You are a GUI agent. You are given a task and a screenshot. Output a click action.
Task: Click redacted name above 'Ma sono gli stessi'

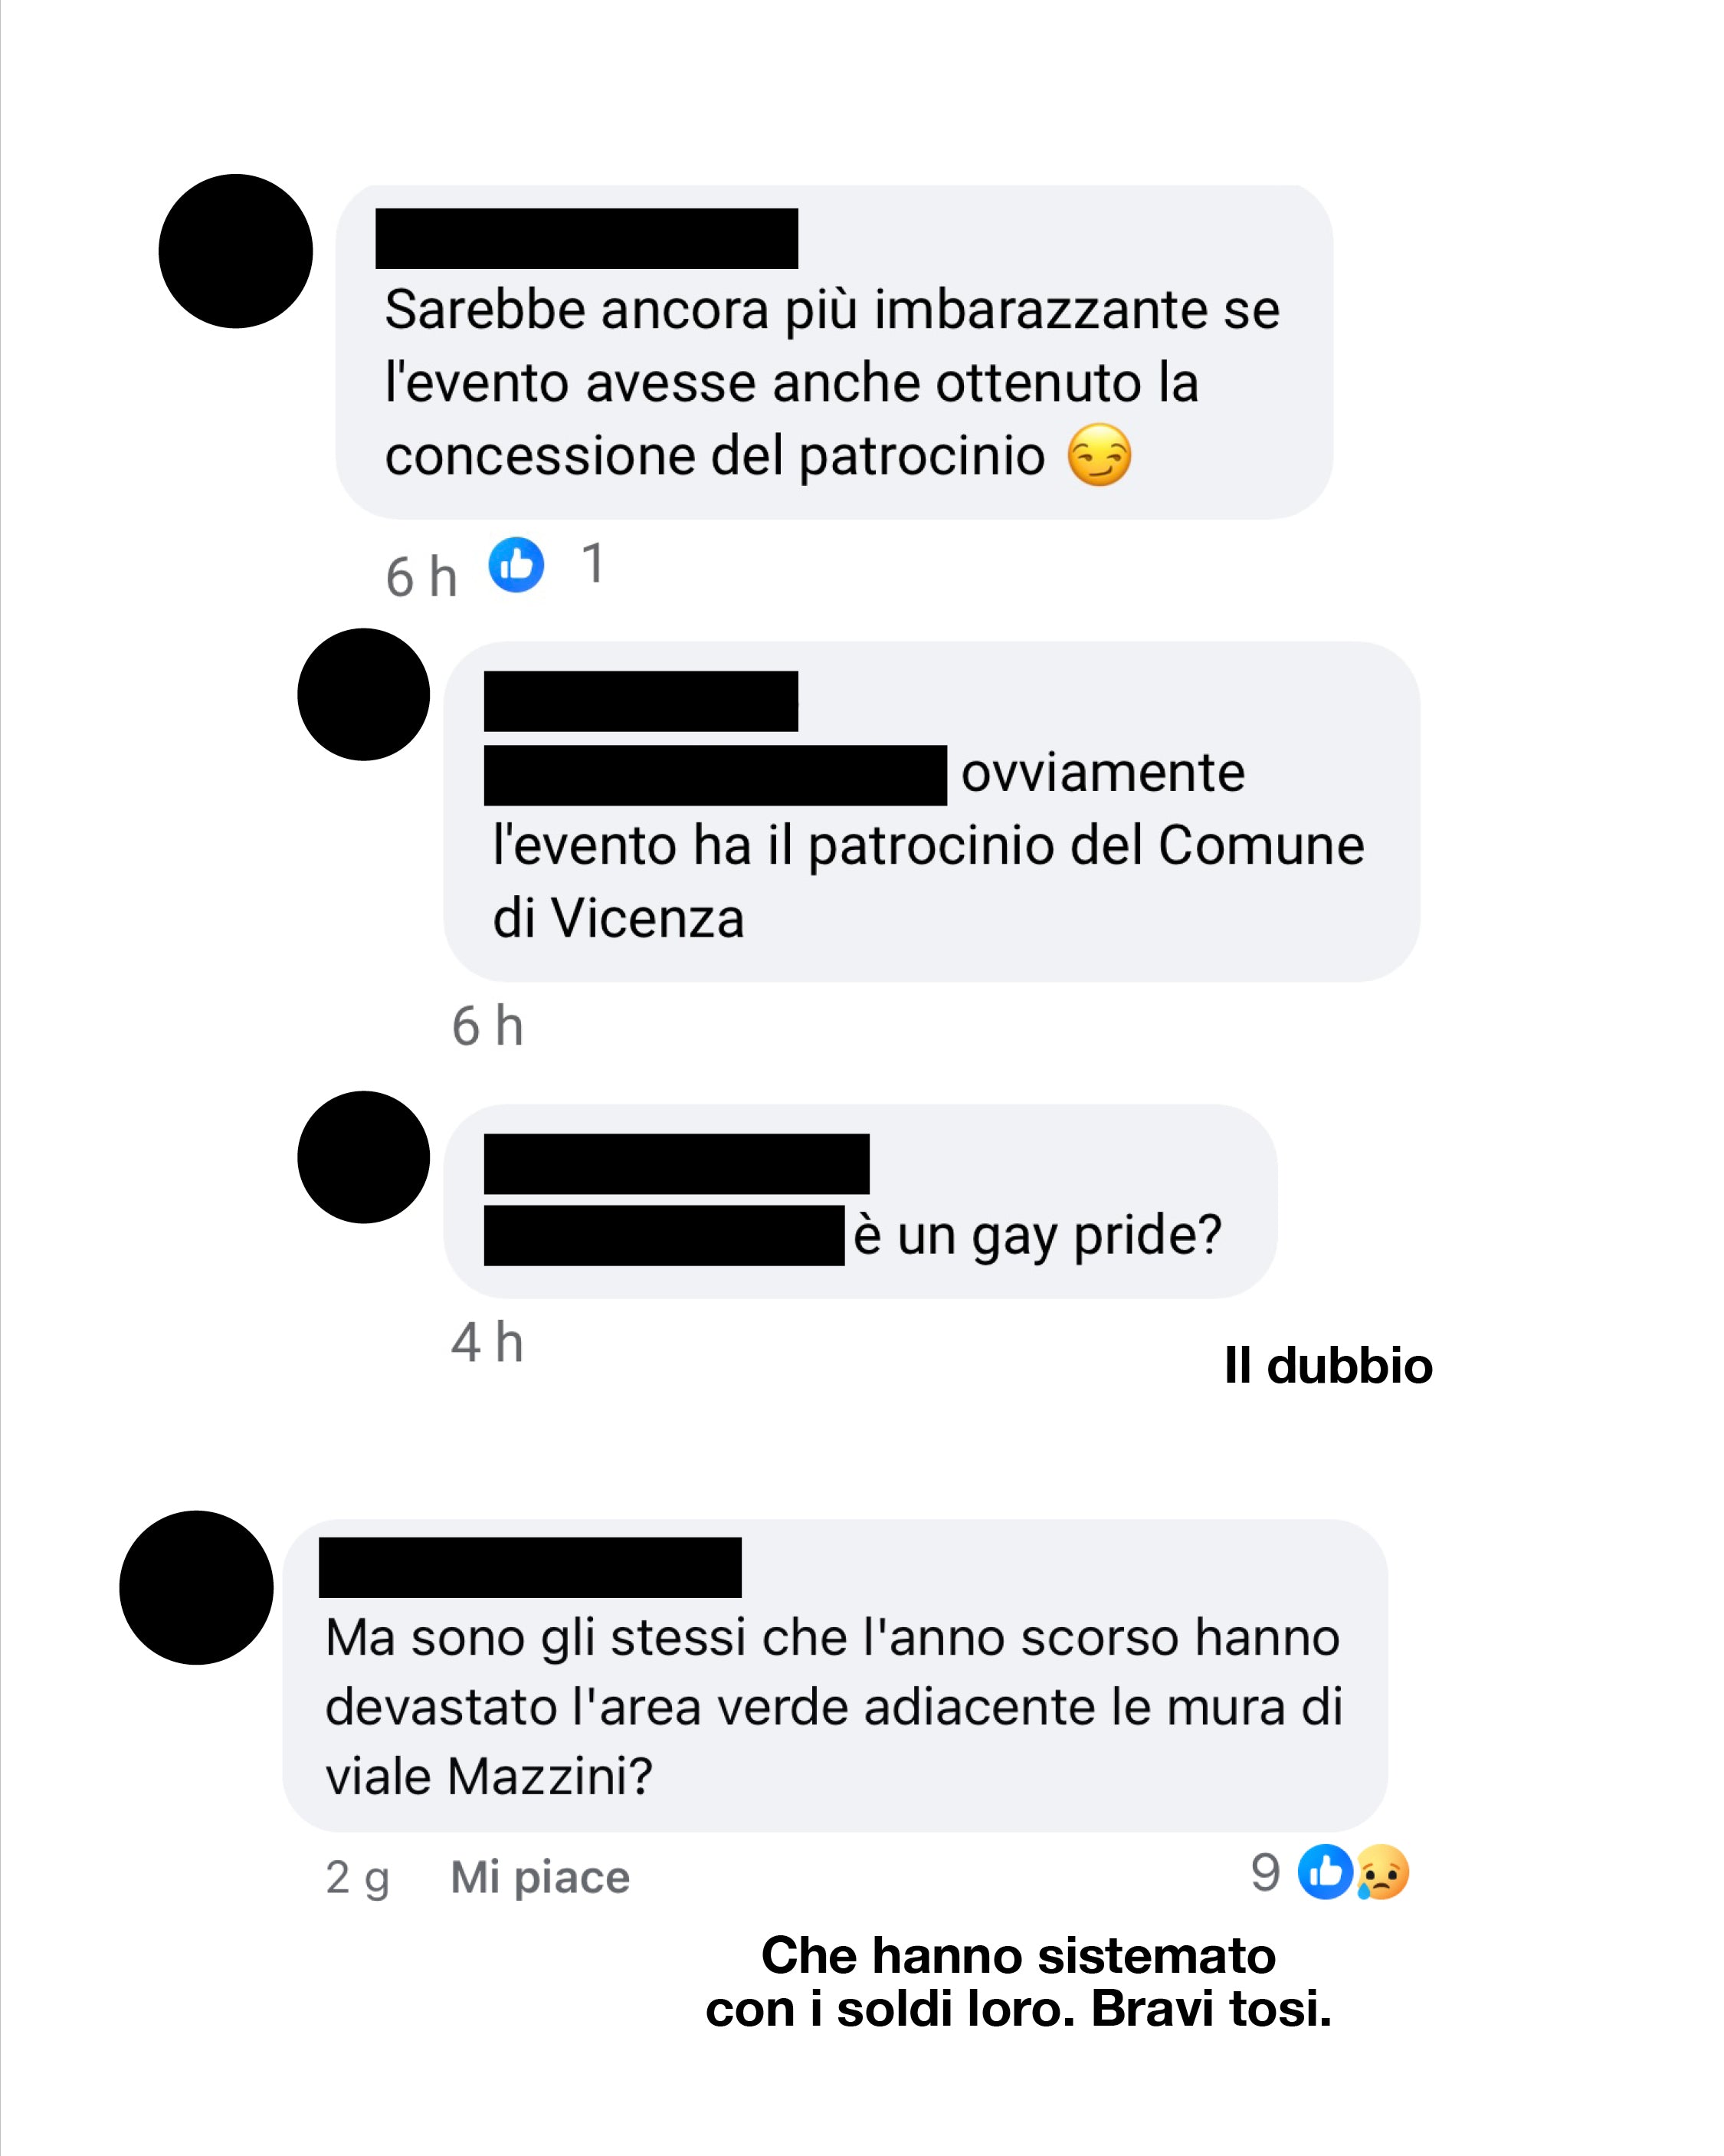[530, 1567]
